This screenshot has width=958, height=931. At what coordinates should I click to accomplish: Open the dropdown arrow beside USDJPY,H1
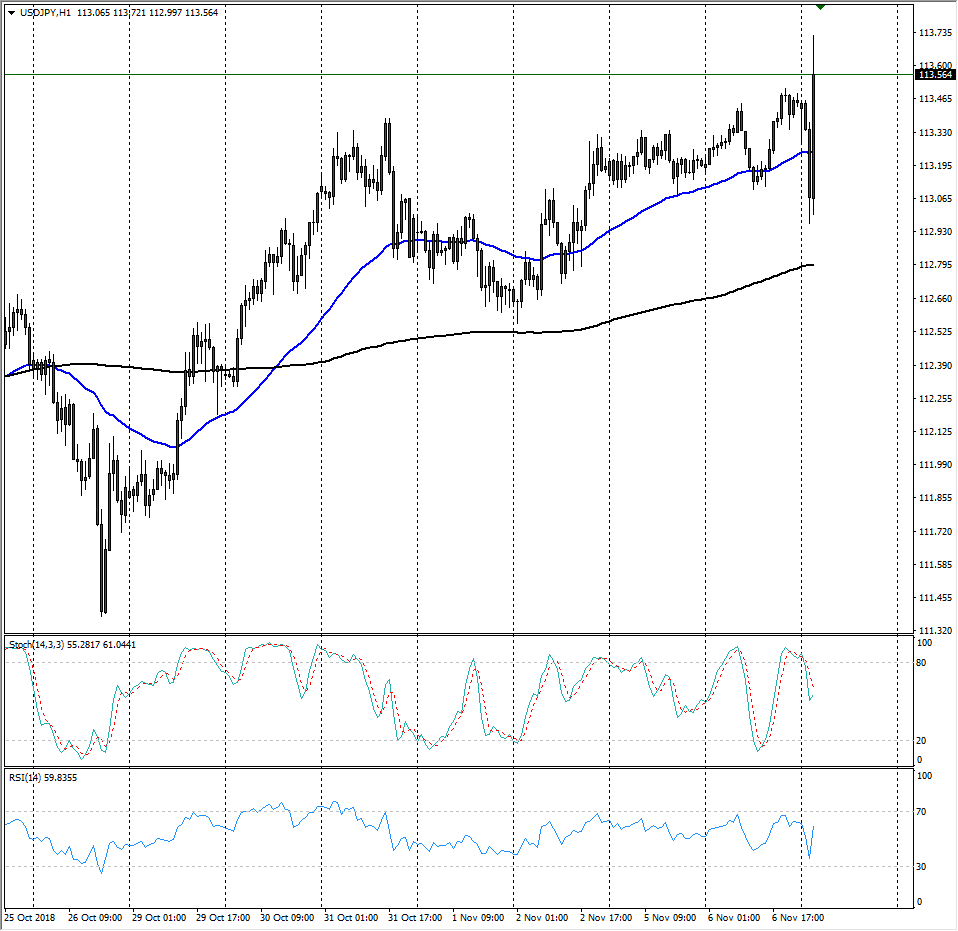point(11,13)
